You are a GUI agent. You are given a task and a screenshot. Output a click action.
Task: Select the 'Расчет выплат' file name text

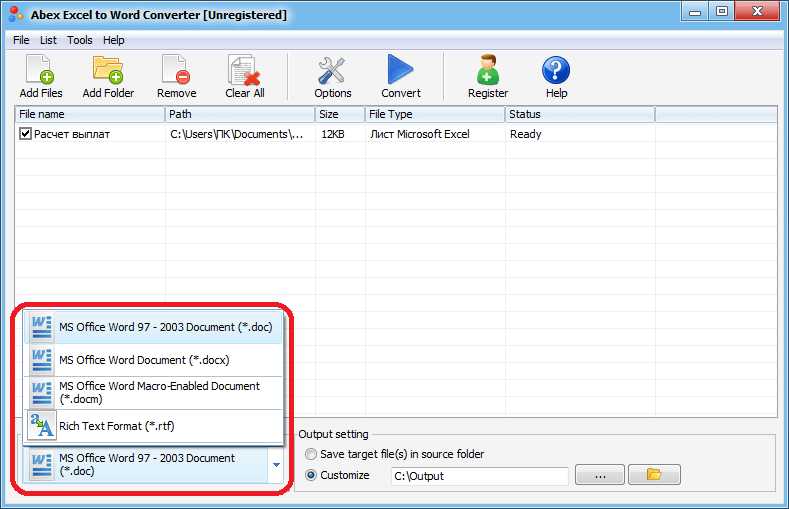pyautogui.click(x=72, y=134)
